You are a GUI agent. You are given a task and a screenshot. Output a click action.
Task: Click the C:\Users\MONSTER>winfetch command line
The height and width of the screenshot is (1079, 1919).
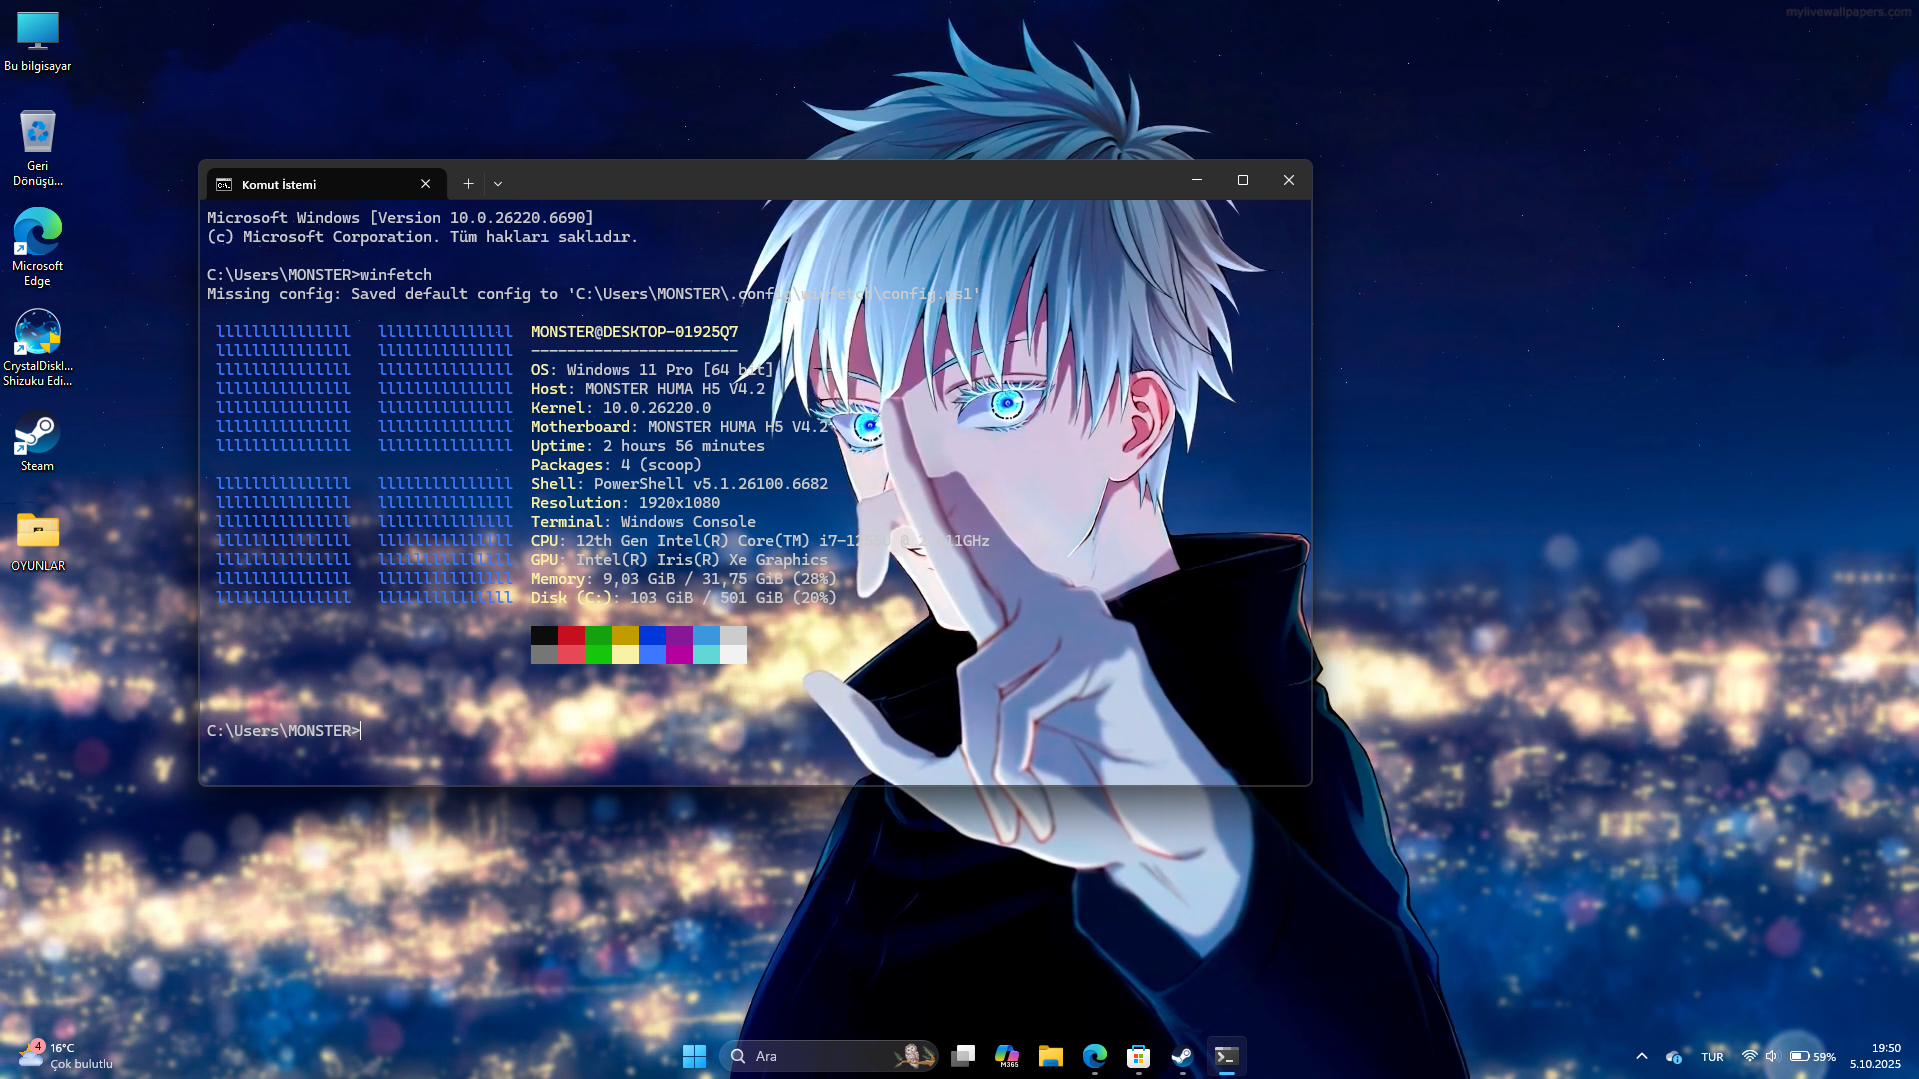(x=320, y=274)
